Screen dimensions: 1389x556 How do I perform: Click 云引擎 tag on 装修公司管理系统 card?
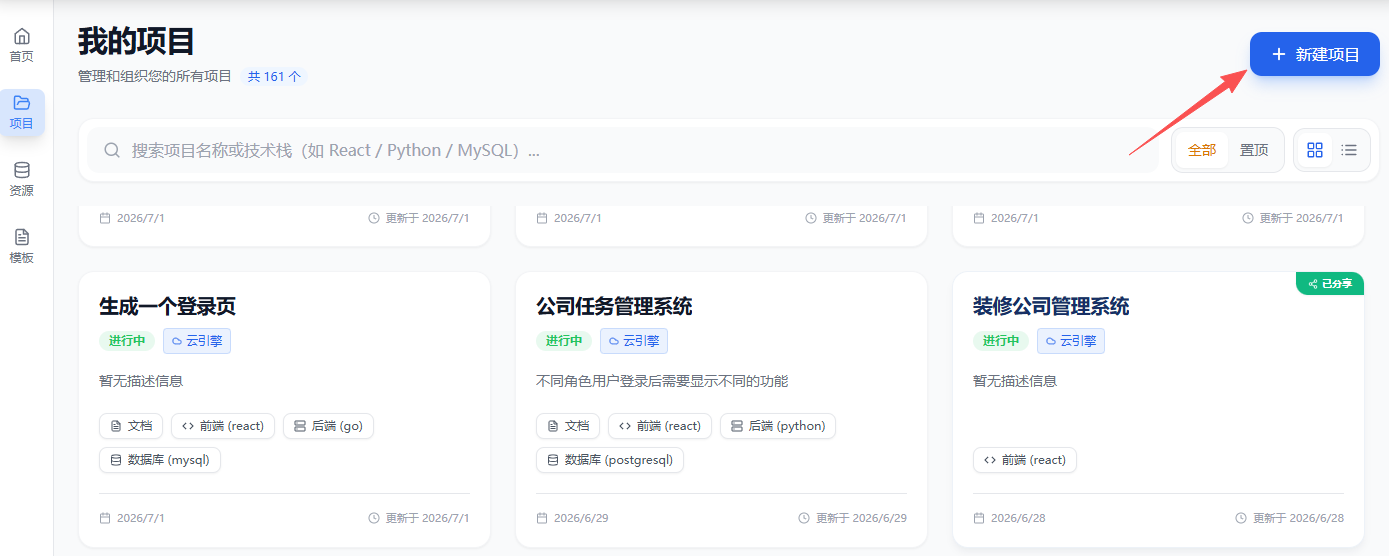1071,341
